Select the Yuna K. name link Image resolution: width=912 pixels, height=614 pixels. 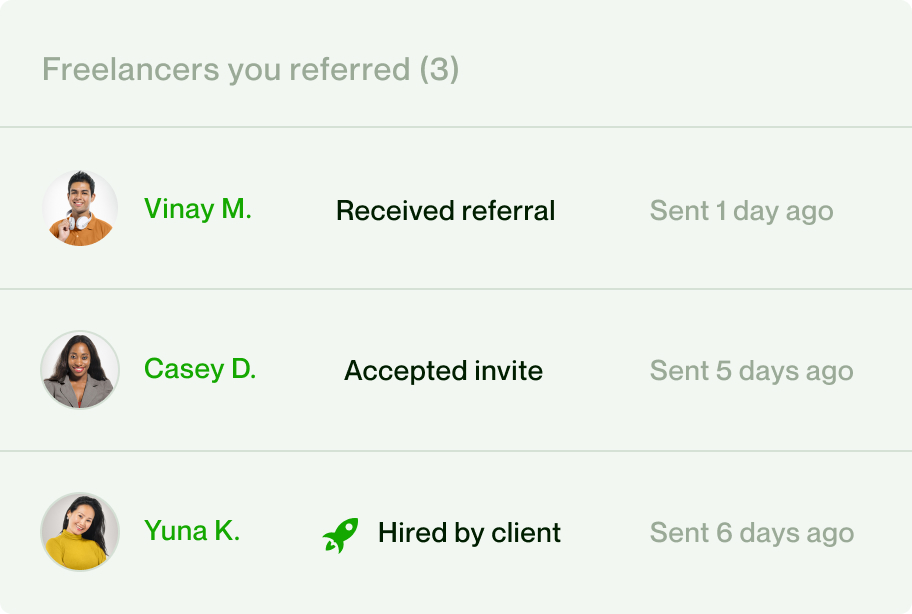pos(191,531)
